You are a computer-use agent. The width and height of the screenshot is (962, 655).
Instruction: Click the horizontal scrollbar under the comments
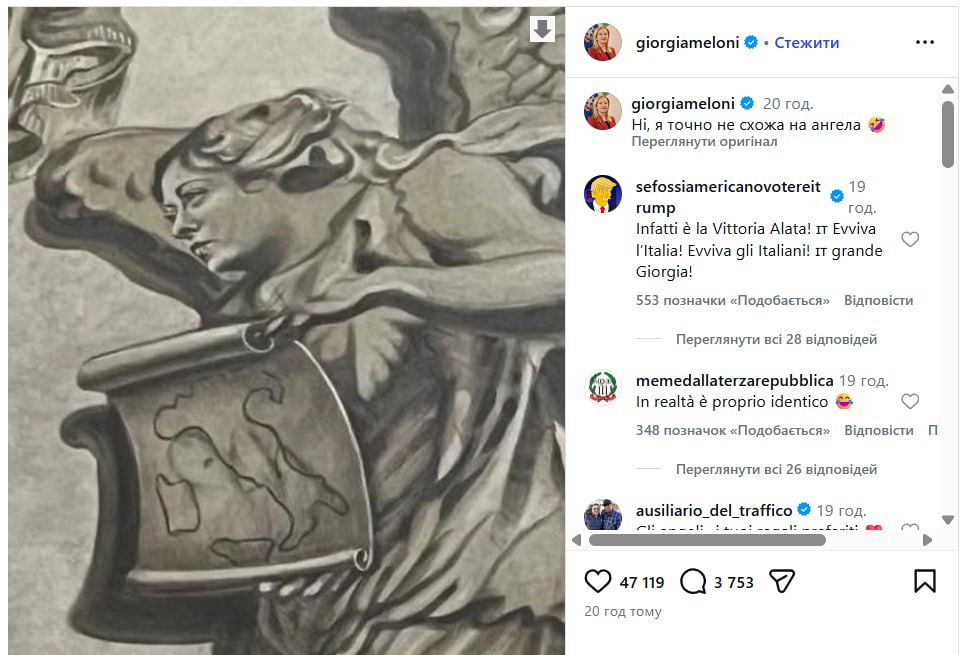point(707,540)
